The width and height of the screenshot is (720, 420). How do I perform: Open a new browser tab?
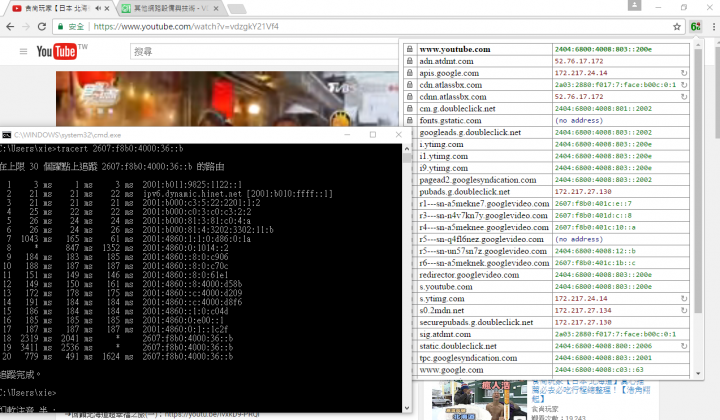pos(236,8)
